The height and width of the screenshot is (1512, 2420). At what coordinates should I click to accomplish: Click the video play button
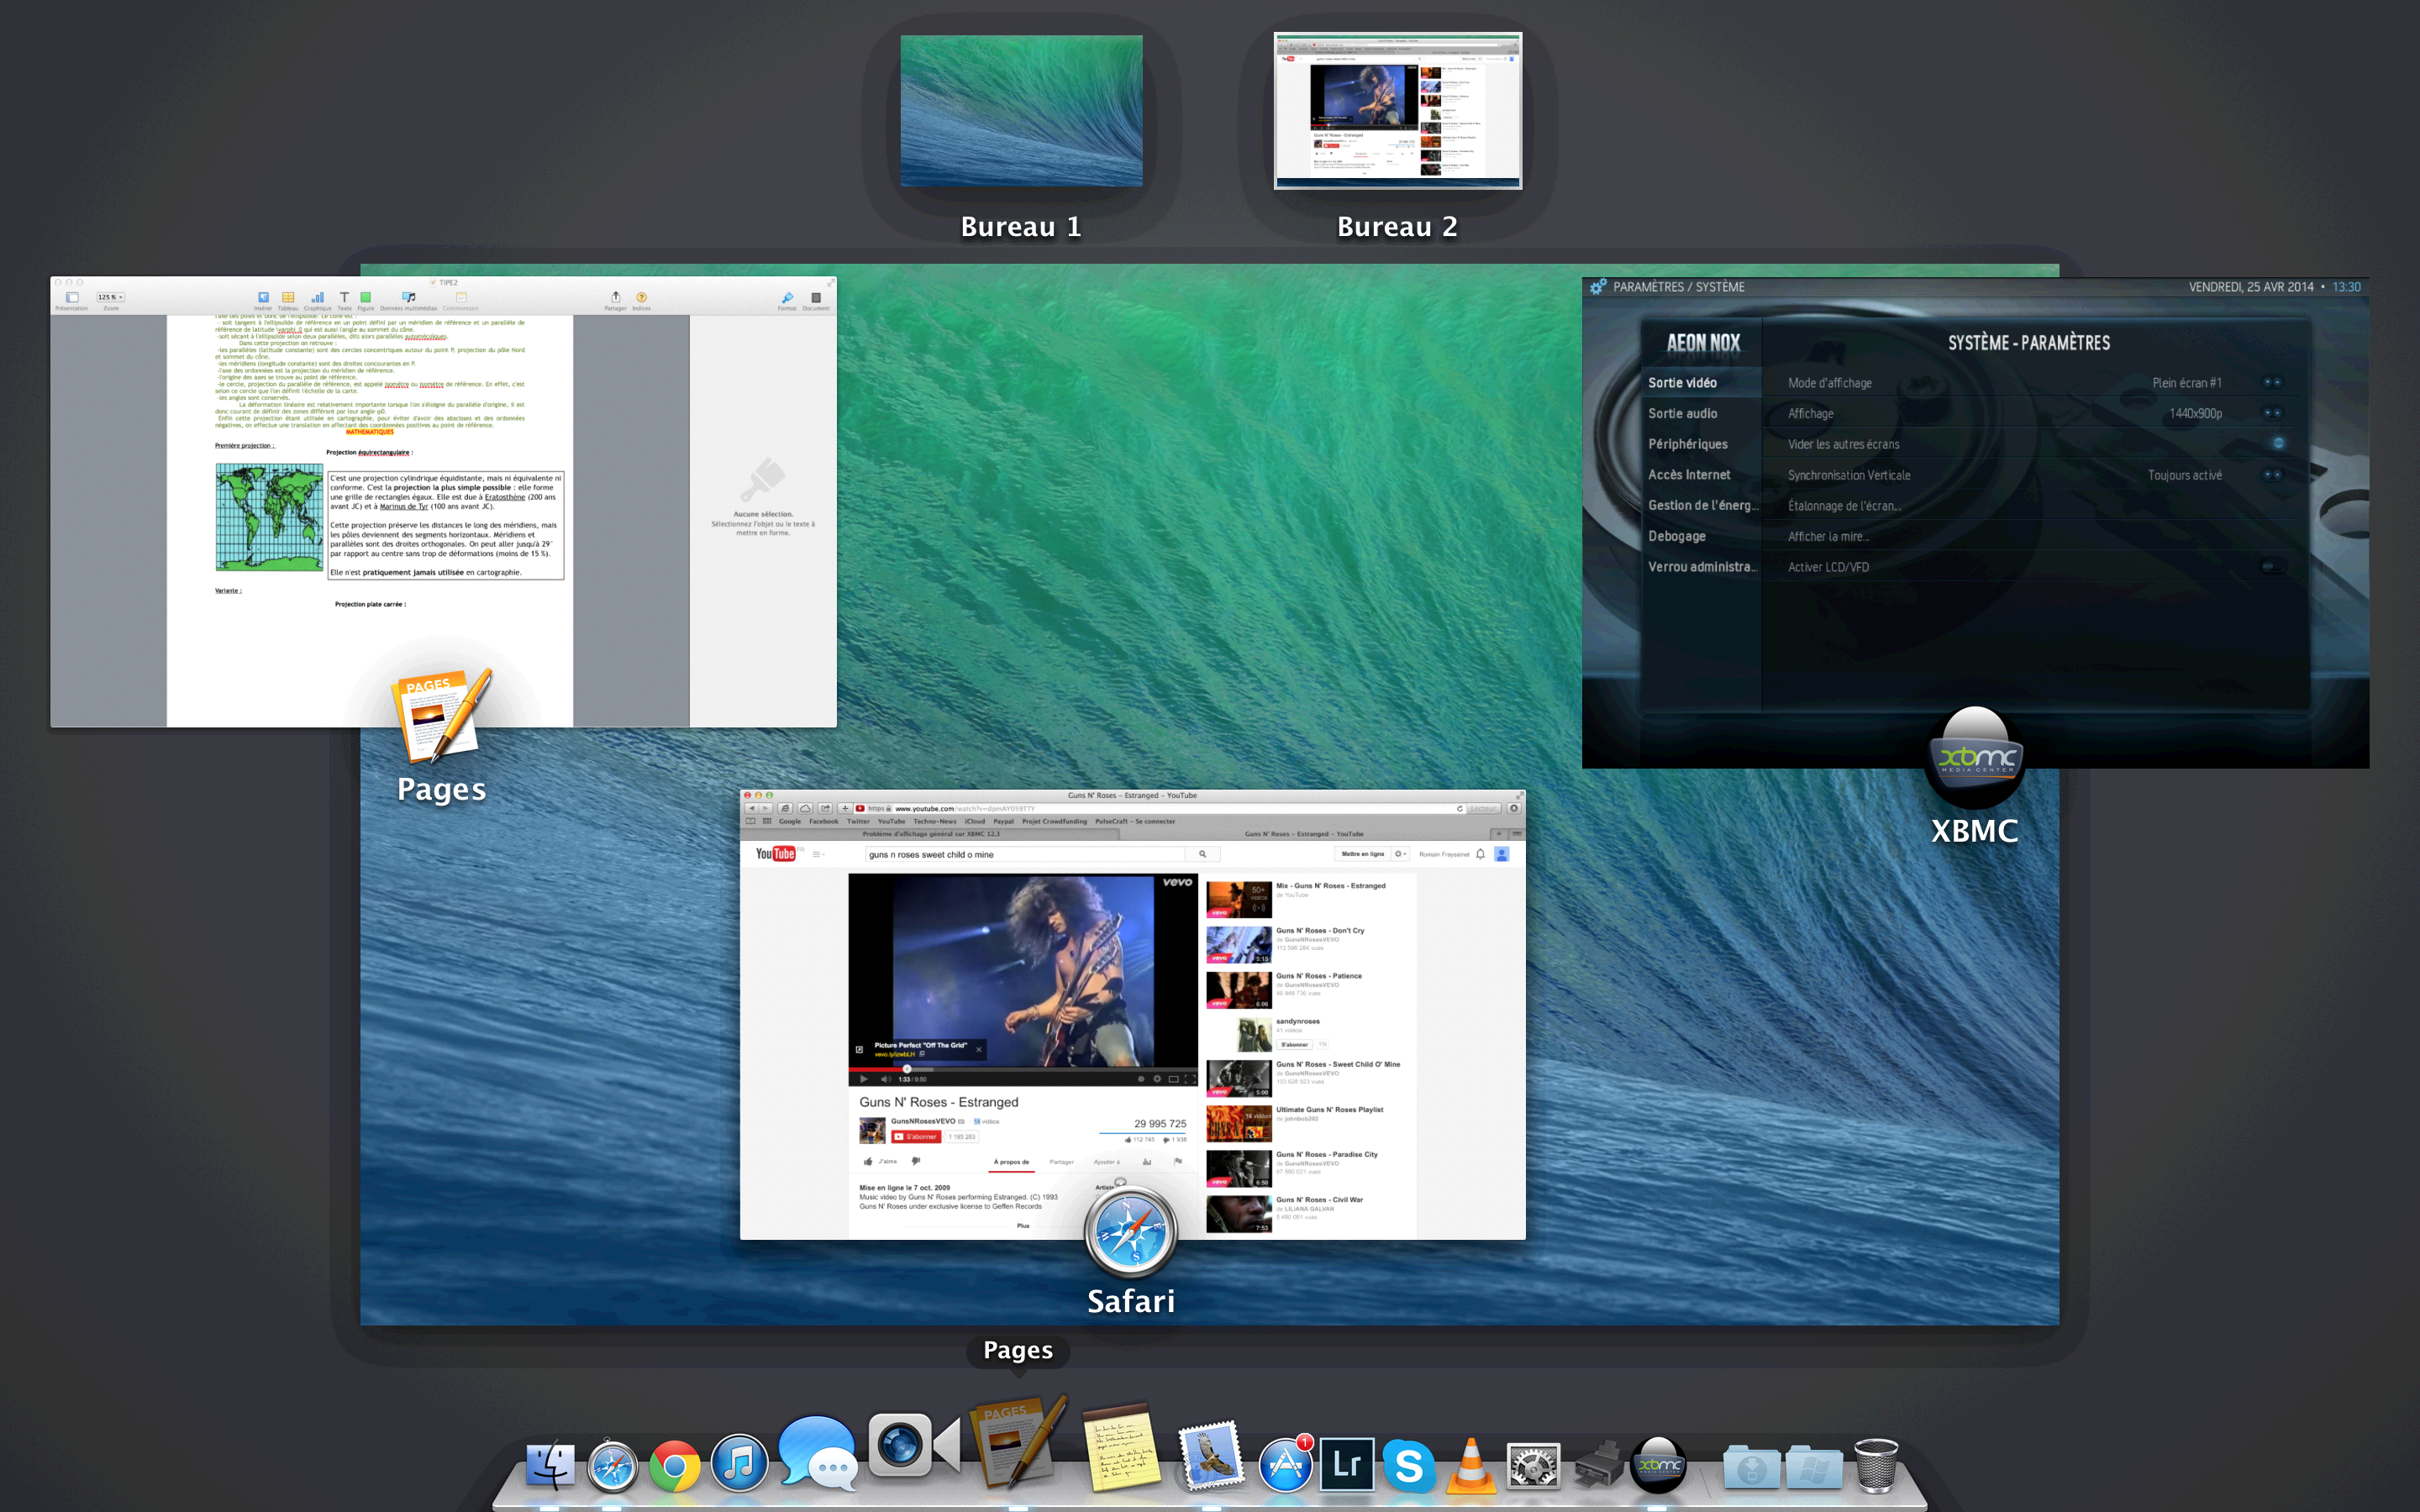click(863, 1079)
